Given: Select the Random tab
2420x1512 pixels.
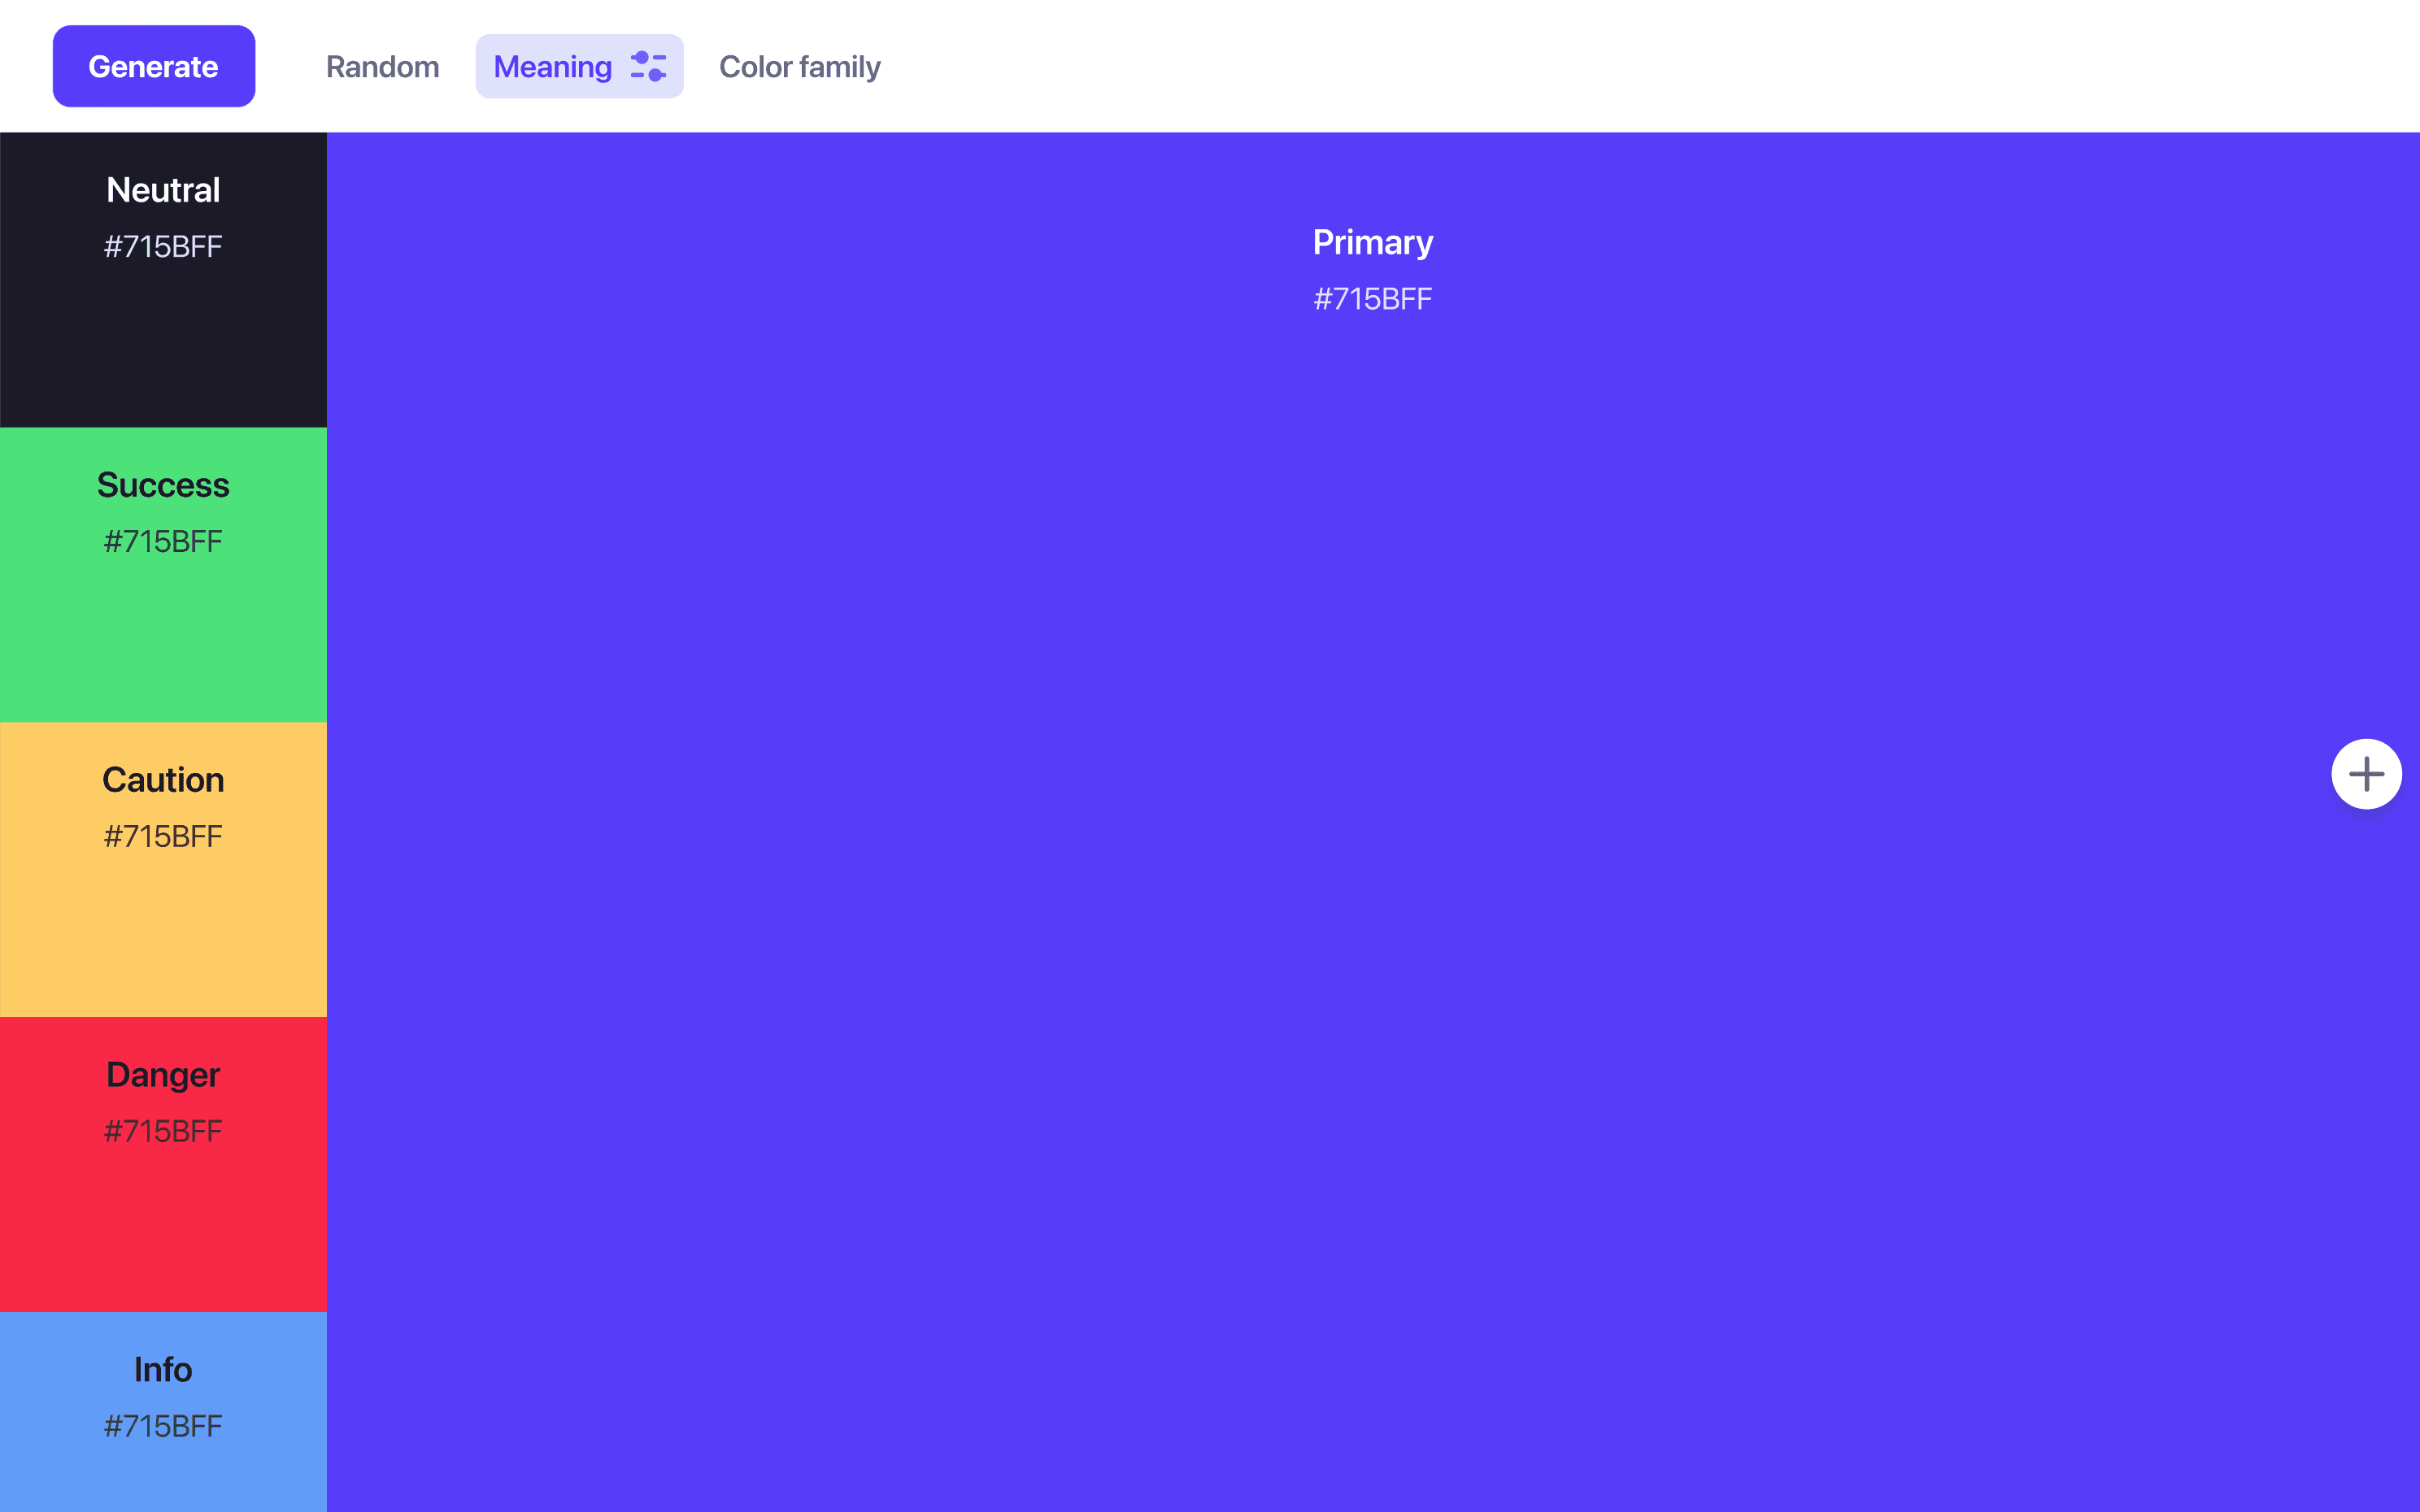Looking at the screenshot, I should click(x=381, y=66).
